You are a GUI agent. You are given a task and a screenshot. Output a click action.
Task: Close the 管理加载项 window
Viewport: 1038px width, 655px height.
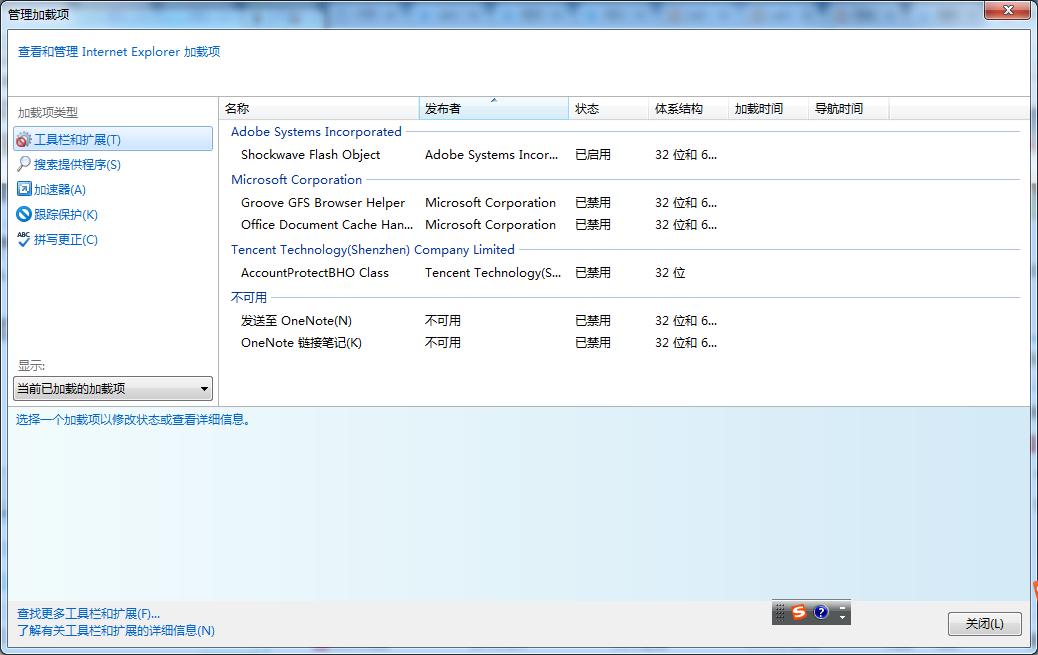tap(1007, 10)
